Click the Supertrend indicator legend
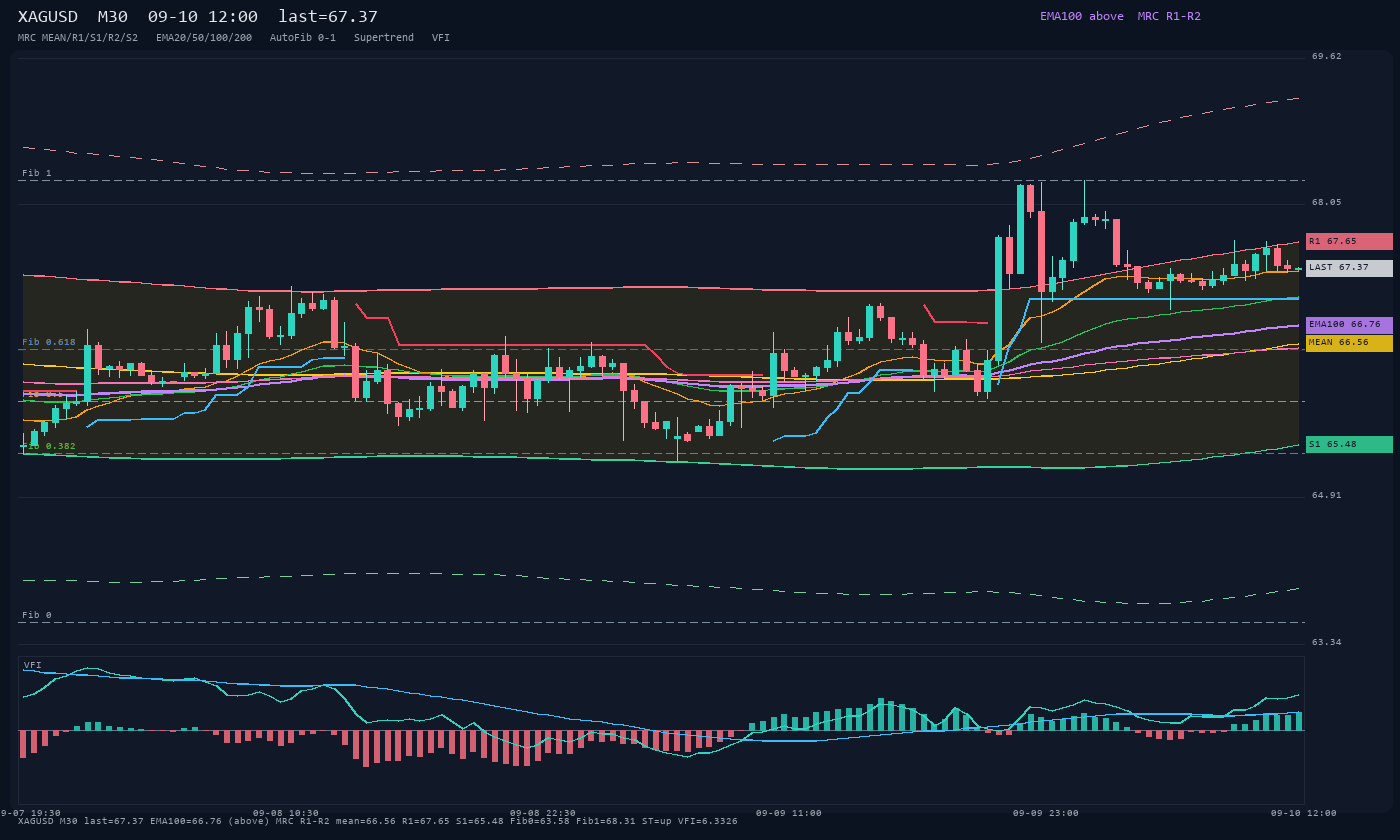The image size is (1400, 840). click(x=384, y=38)
